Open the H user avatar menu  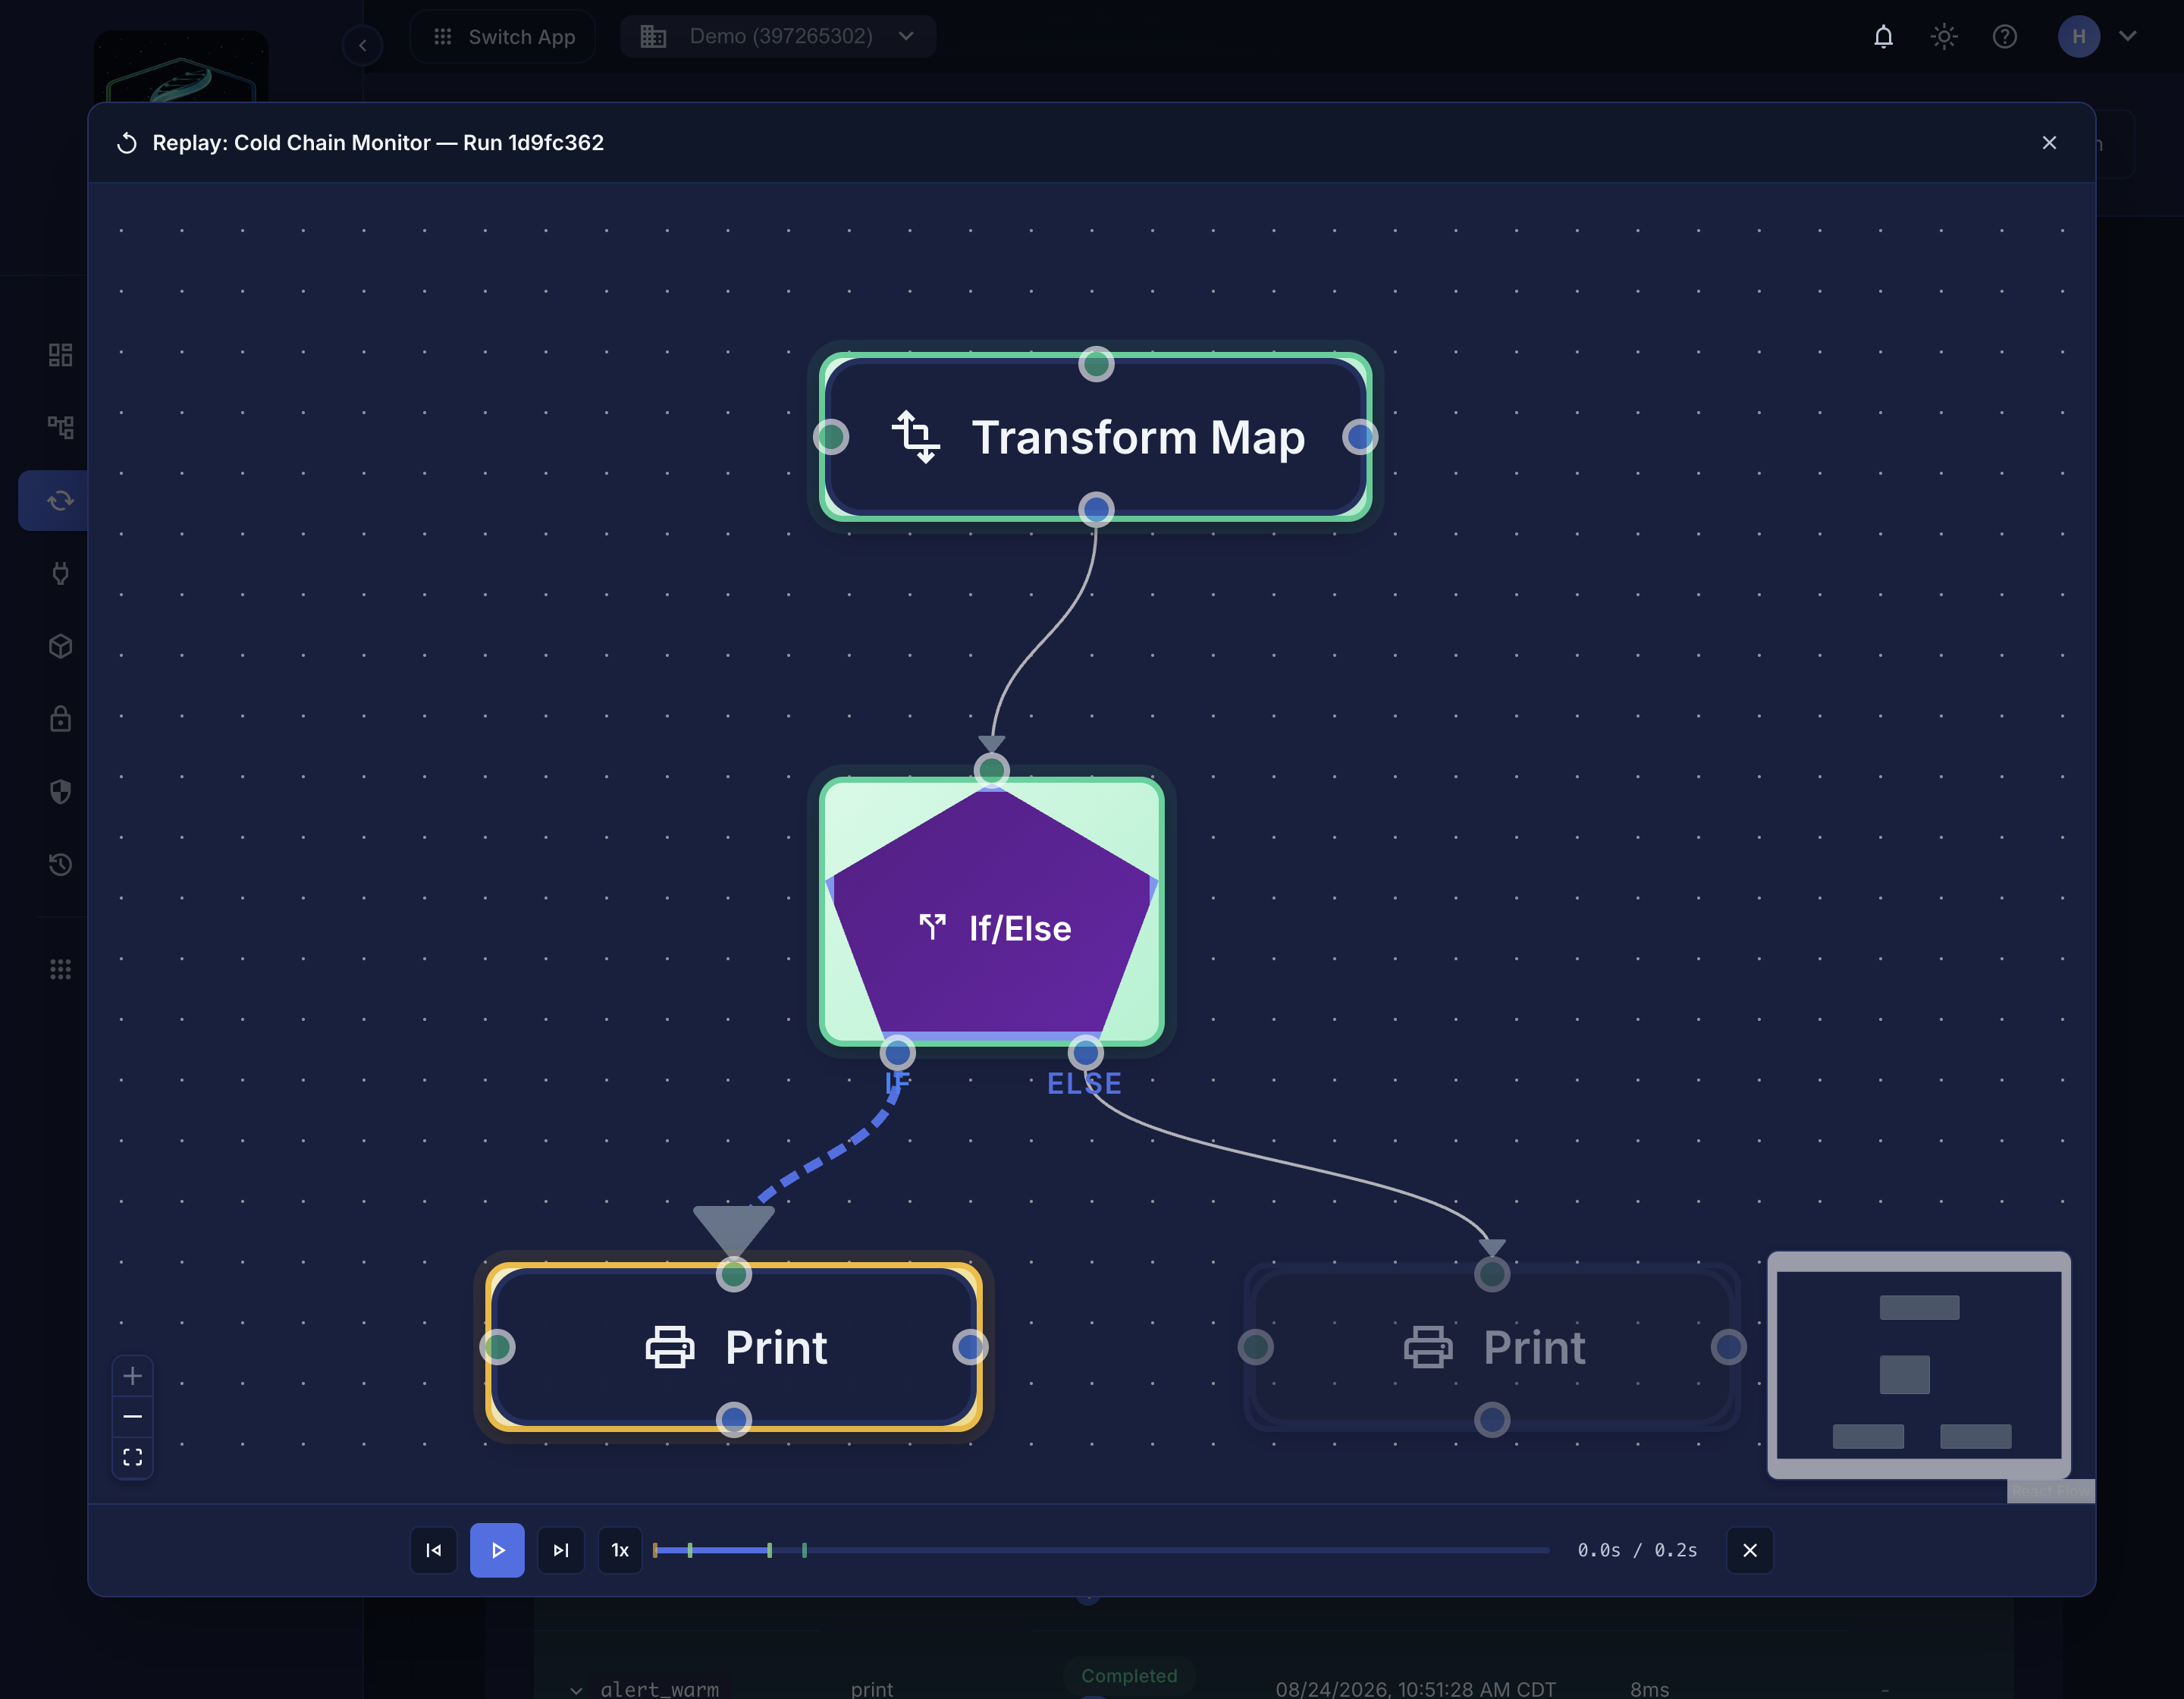click(2079, 37)
